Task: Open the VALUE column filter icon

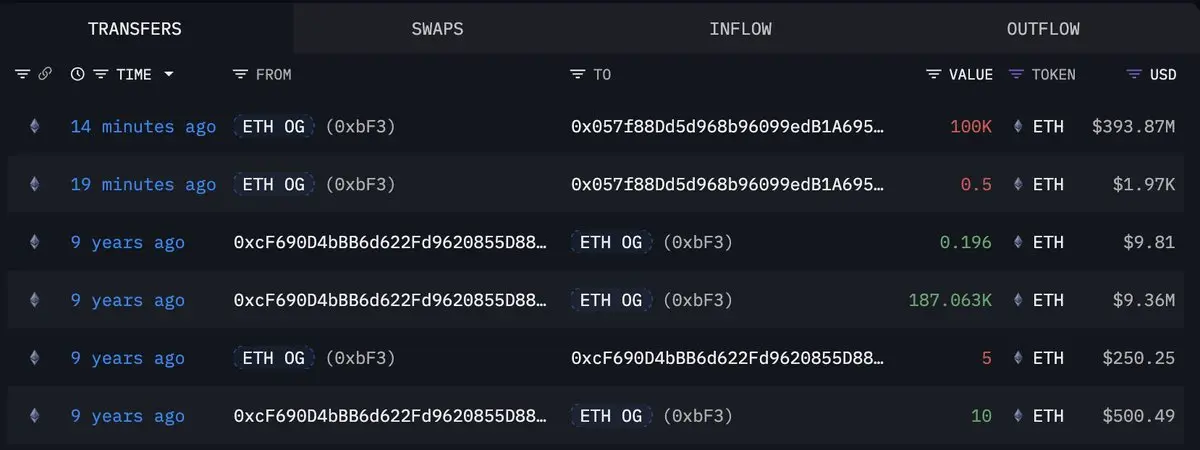Action: pos(934,75)
